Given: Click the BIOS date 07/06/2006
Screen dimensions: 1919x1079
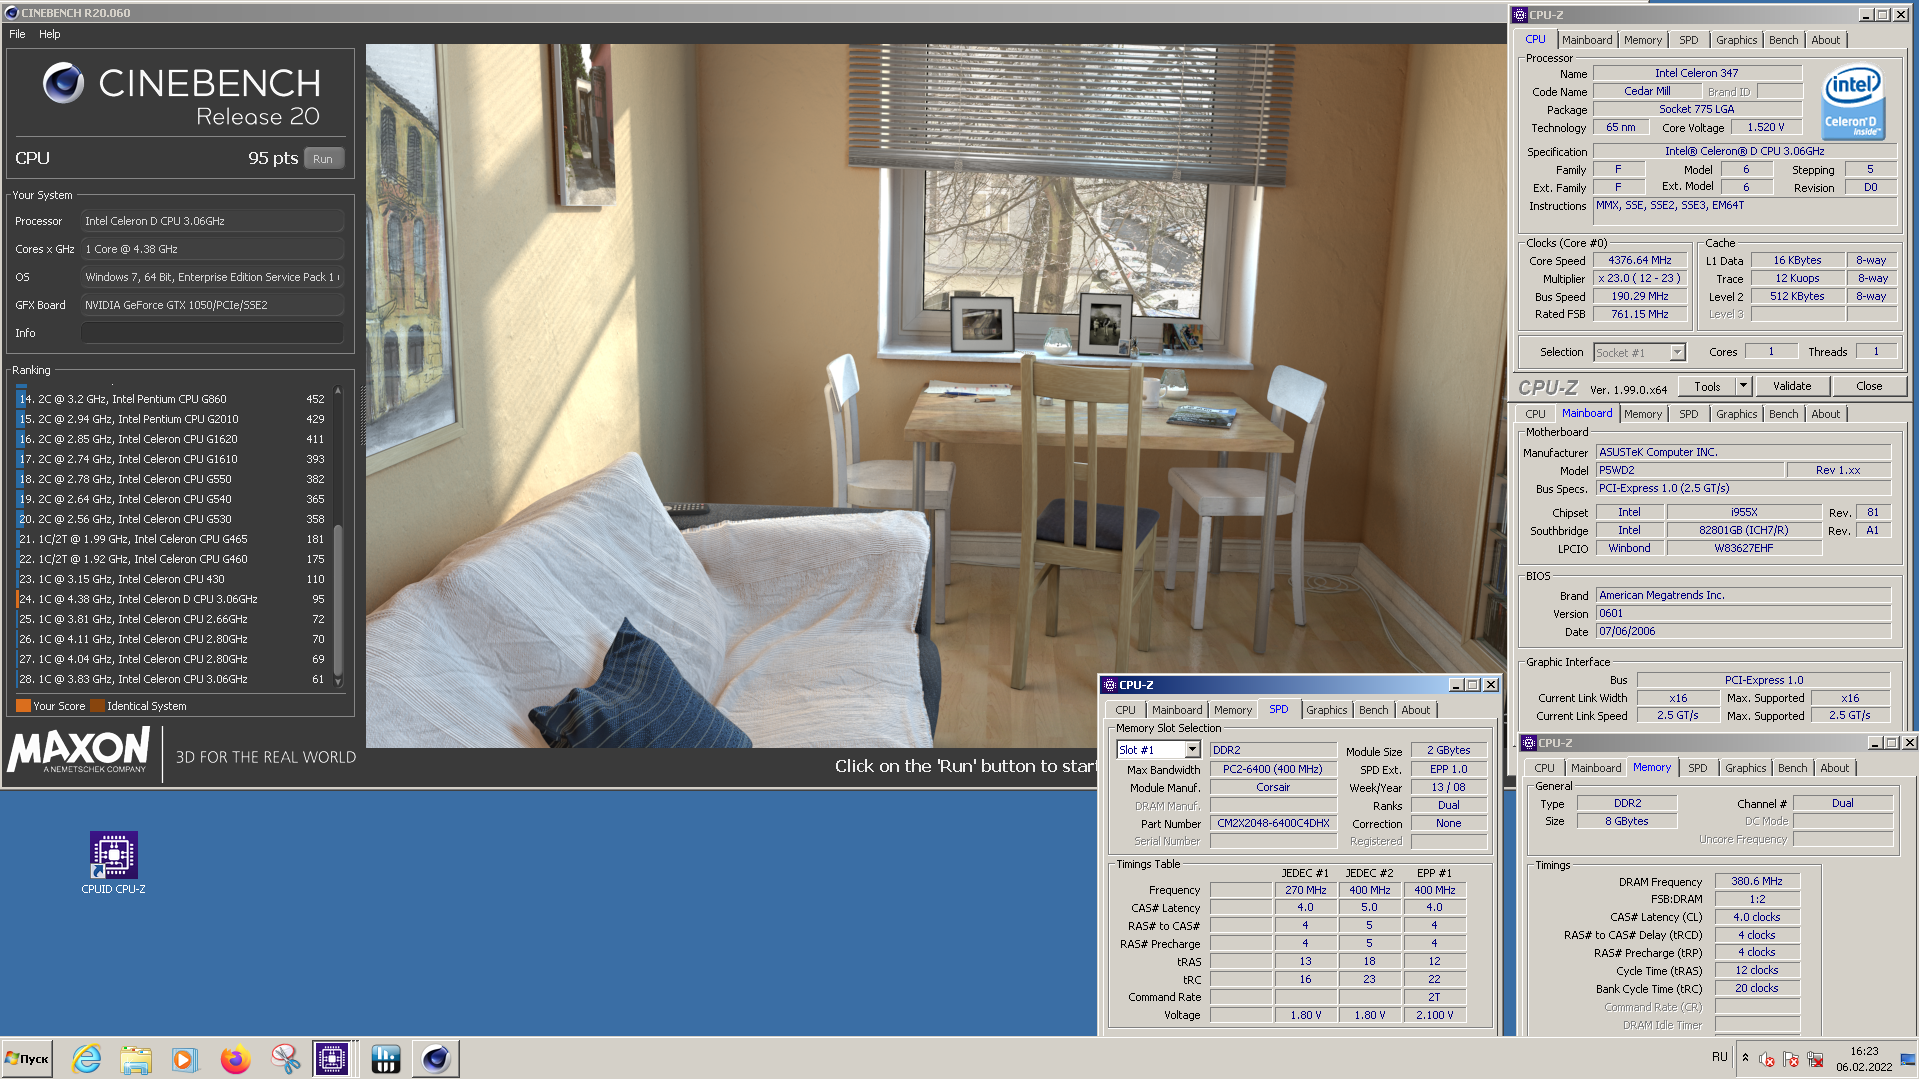Looking at the screenshot, I should point(1743,632).
